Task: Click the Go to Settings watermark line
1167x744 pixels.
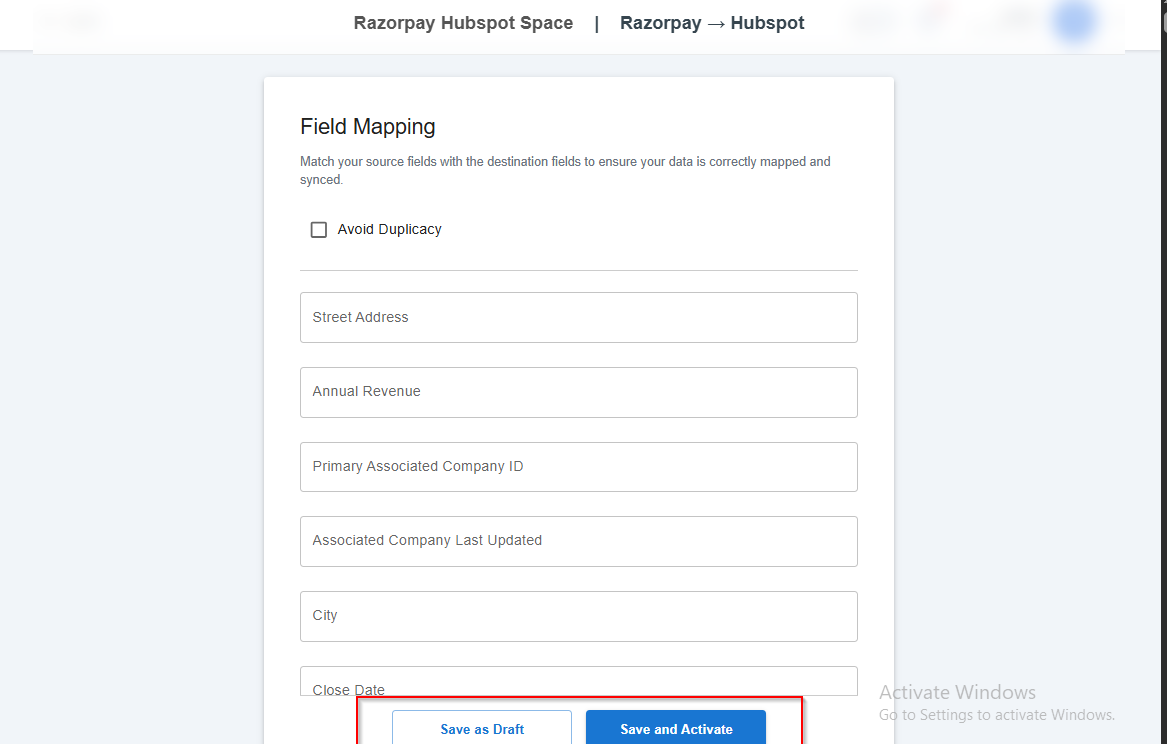Action: click(x=996, y=715)
